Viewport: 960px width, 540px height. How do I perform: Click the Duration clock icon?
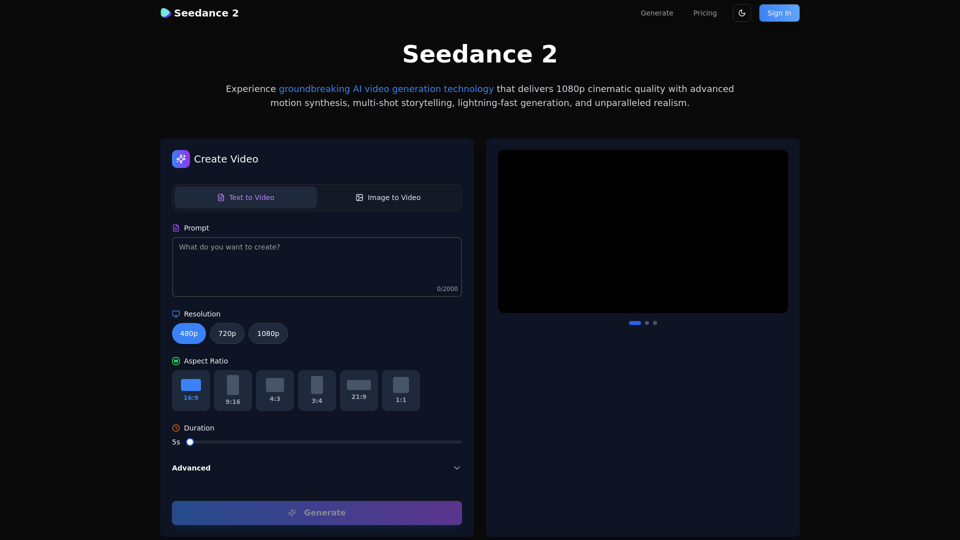coord(176,428)
